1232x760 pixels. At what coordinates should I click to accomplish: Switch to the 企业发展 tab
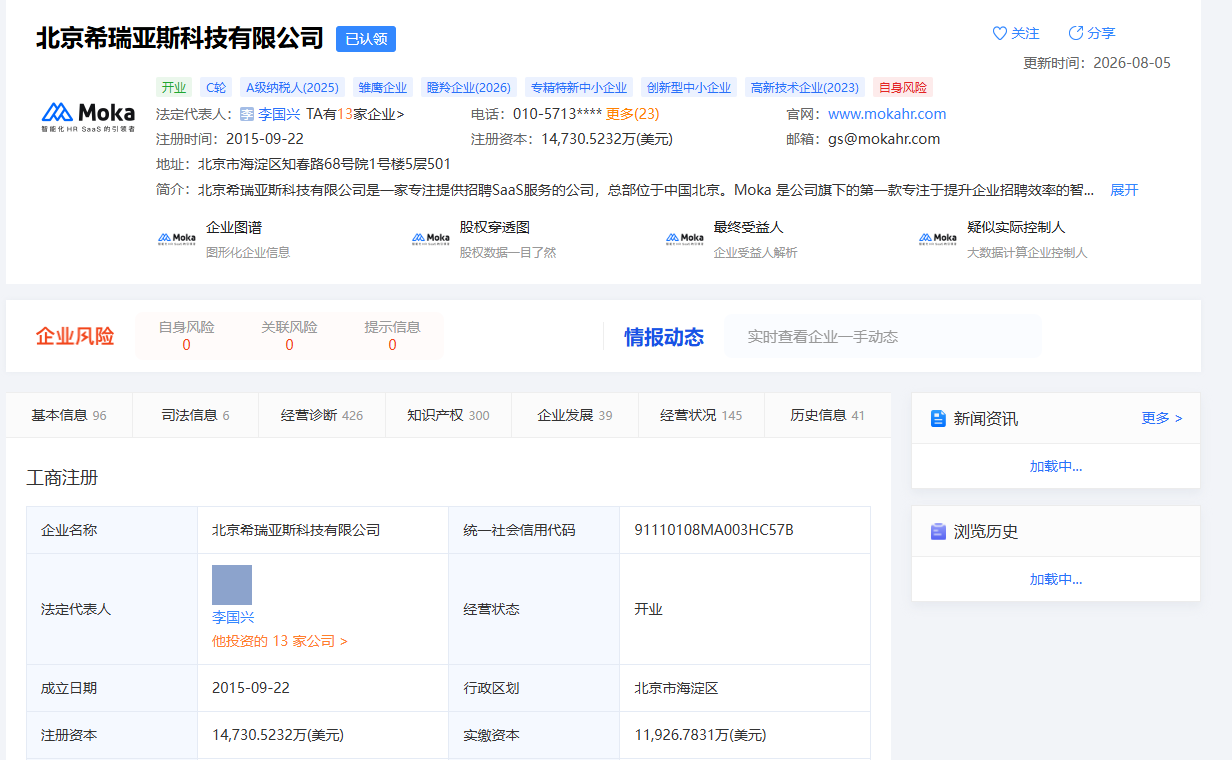[575, 415]
